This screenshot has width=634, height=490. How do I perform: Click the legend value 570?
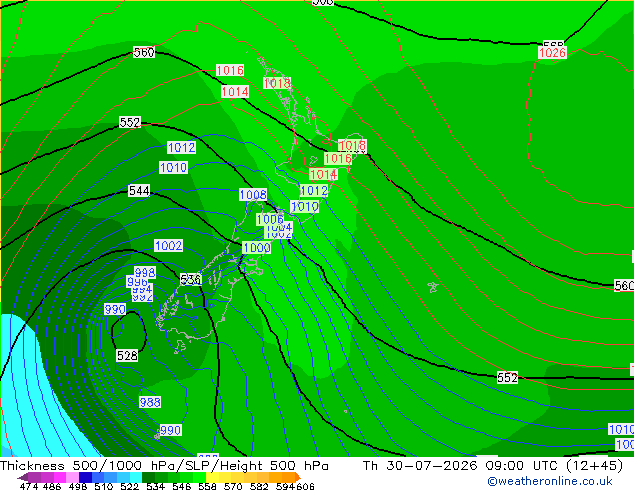click(233, 486)
